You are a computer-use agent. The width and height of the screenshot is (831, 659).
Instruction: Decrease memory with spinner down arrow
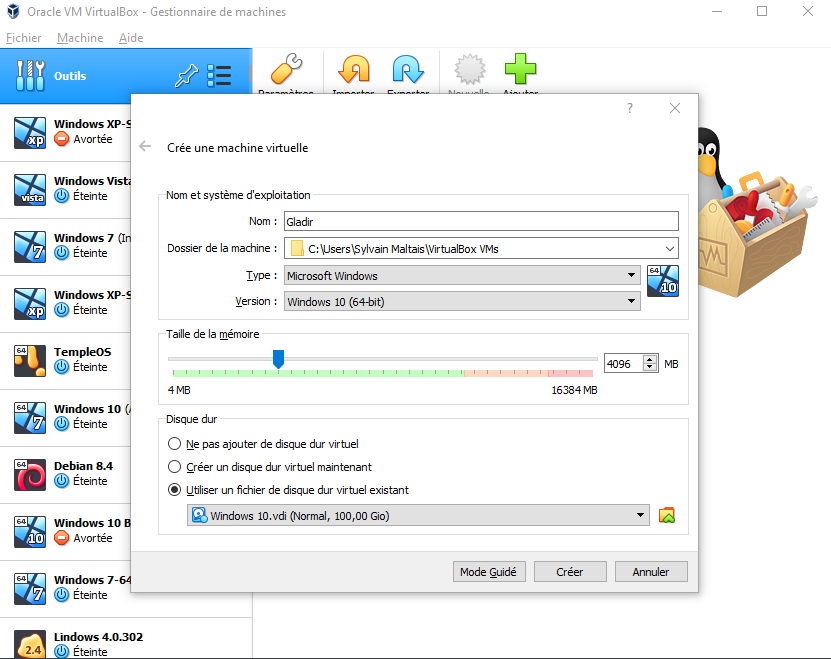coord(650,367)
